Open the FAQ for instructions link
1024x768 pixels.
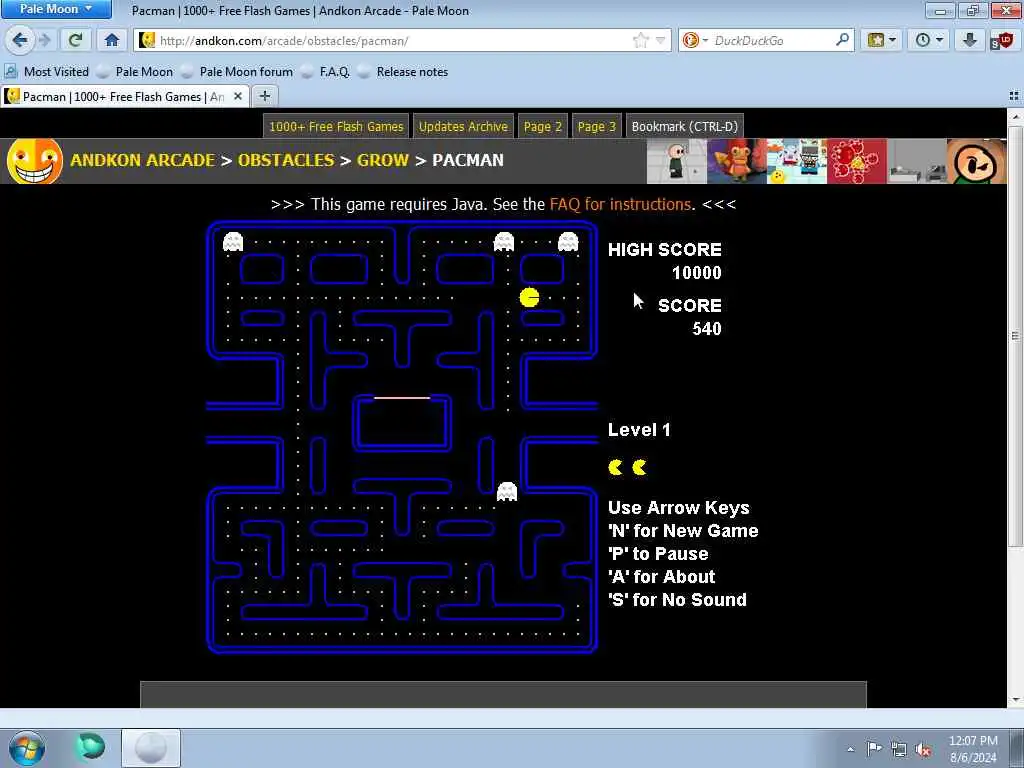pyautogui.click(x=620, y=204)
